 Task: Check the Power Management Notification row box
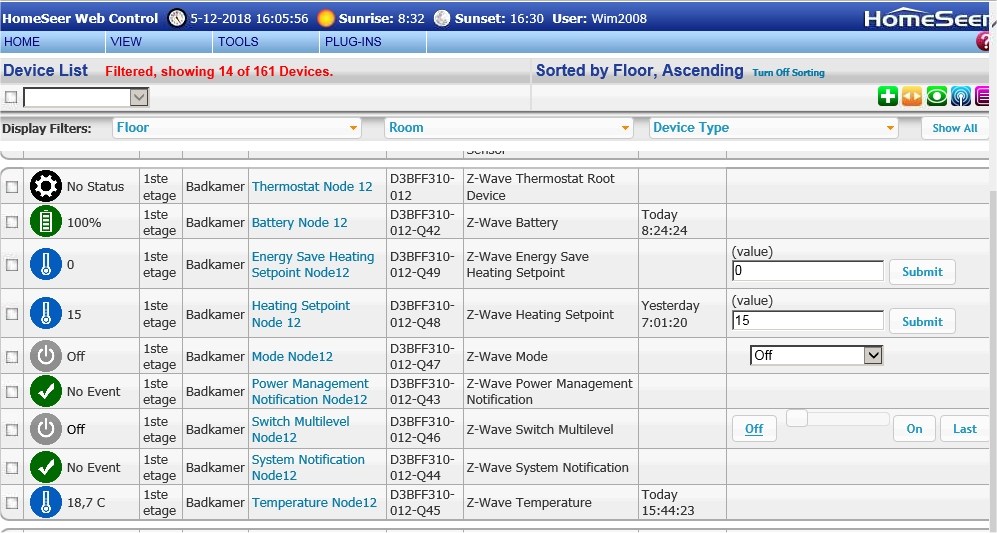(12, 392)
